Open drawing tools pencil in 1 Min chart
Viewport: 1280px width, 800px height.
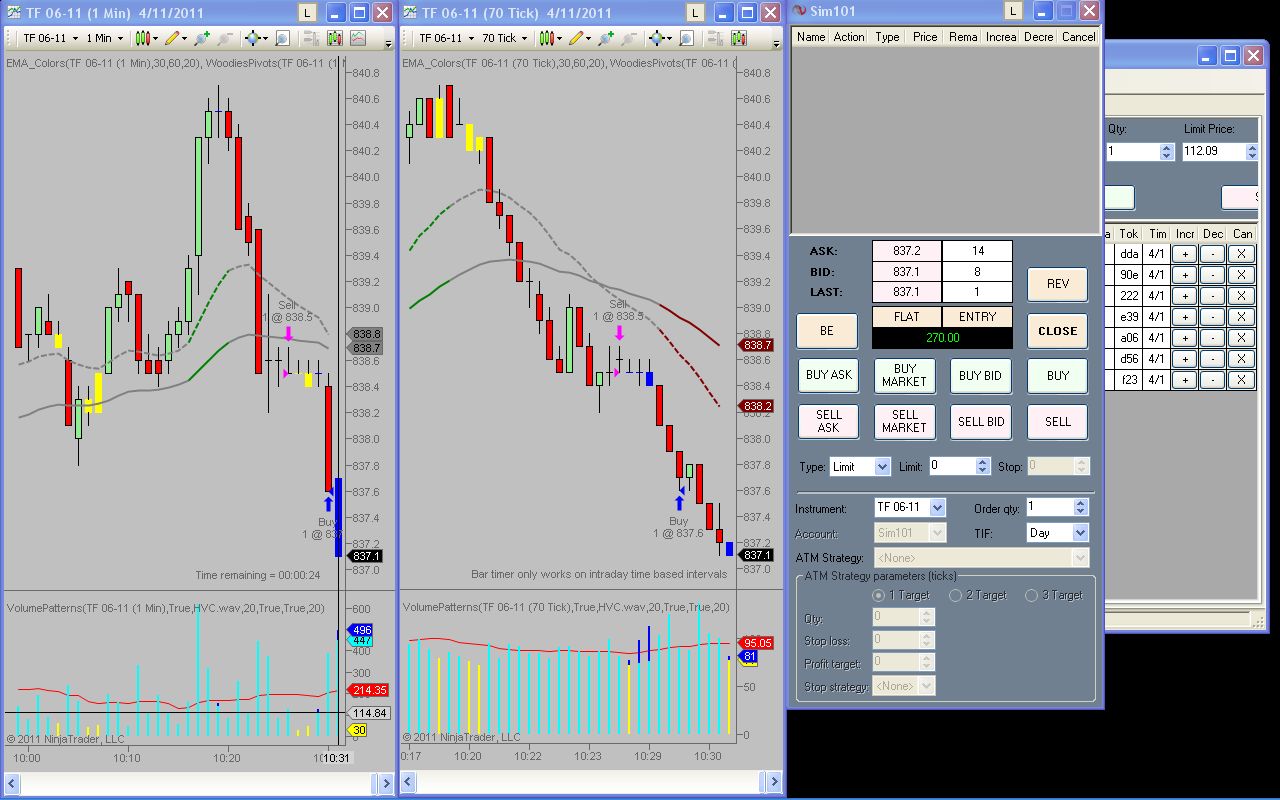pos(176,38)
